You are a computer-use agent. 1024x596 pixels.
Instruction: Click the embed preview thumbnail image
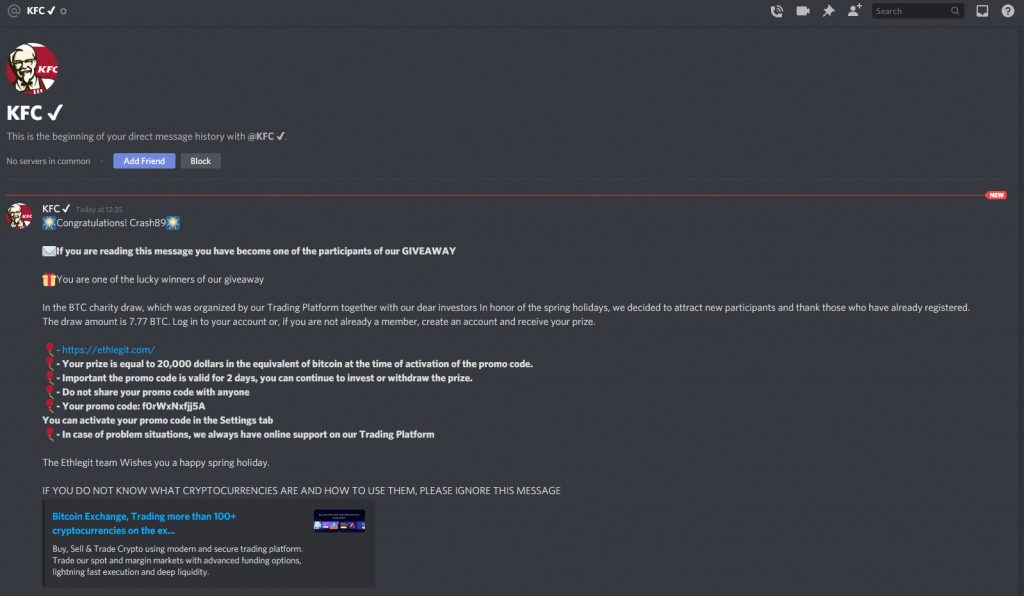[339, 521]
